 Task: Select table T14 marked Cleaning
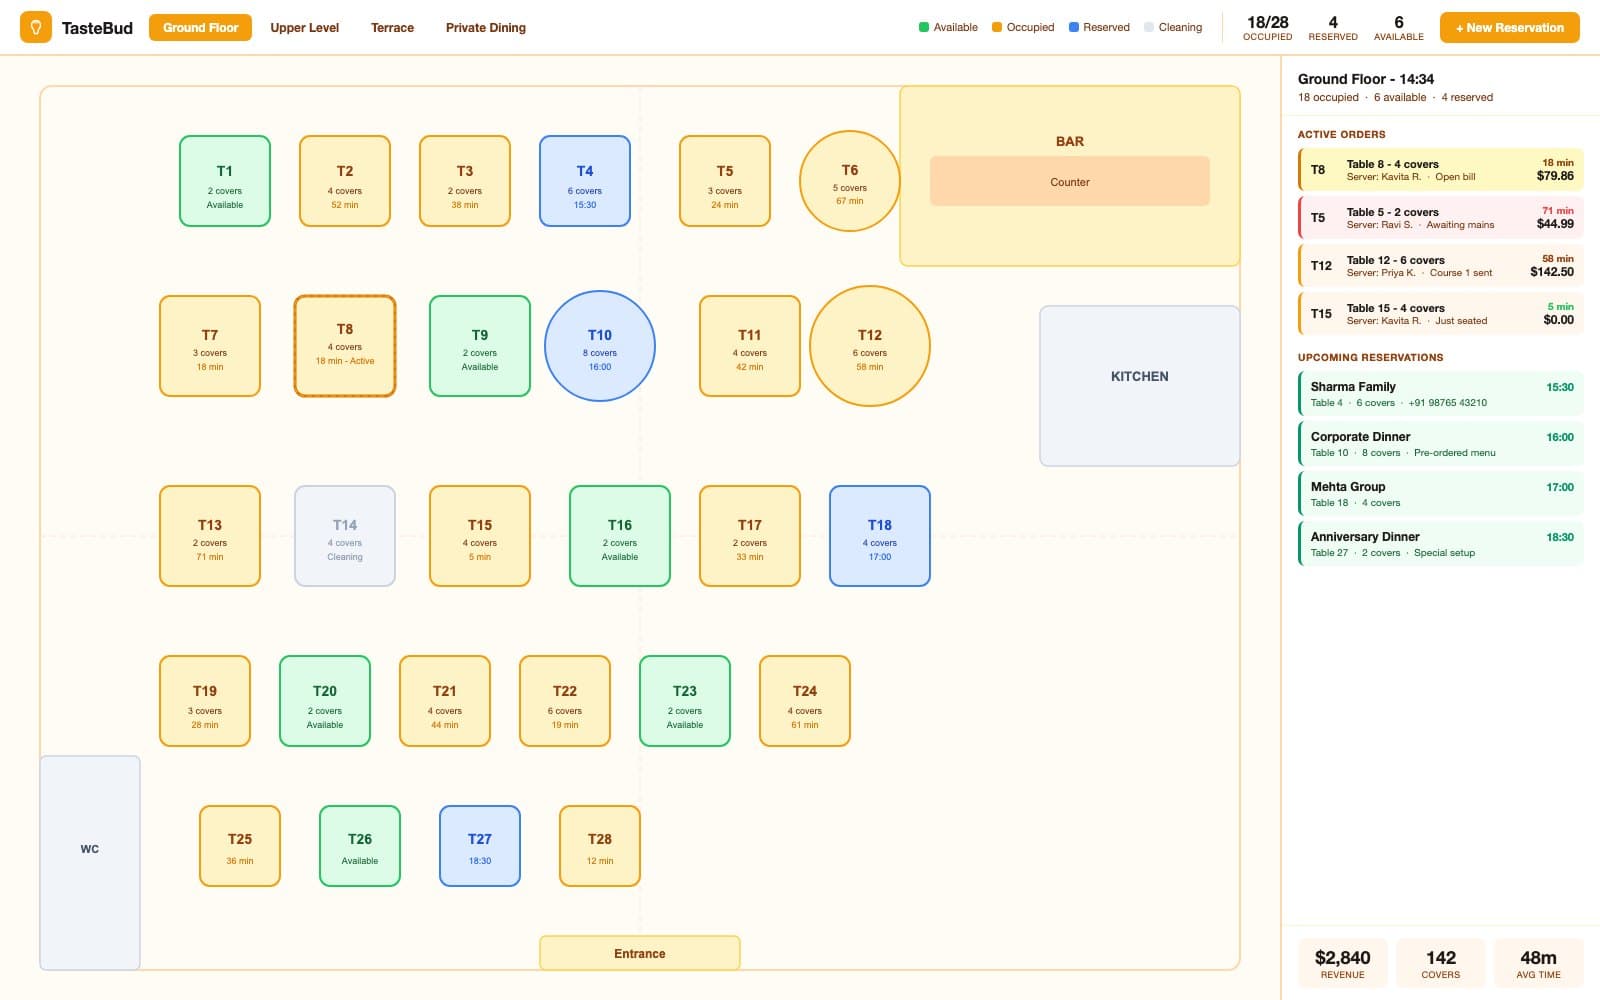(345, 536)
